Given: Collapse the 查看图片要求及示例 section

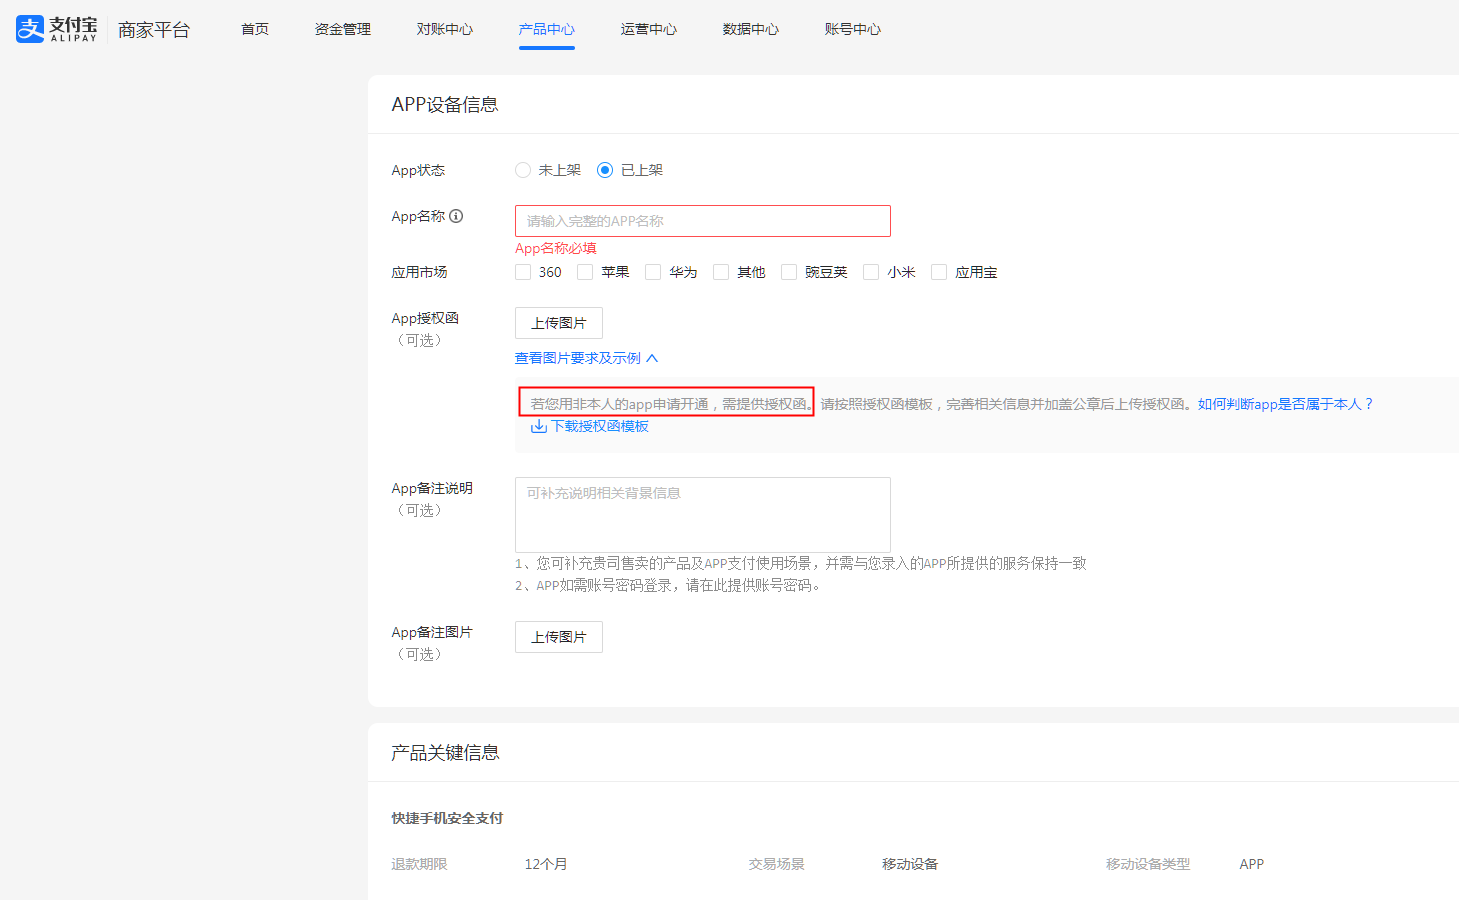Looking at the screenshot, I should tap(586, 358).
